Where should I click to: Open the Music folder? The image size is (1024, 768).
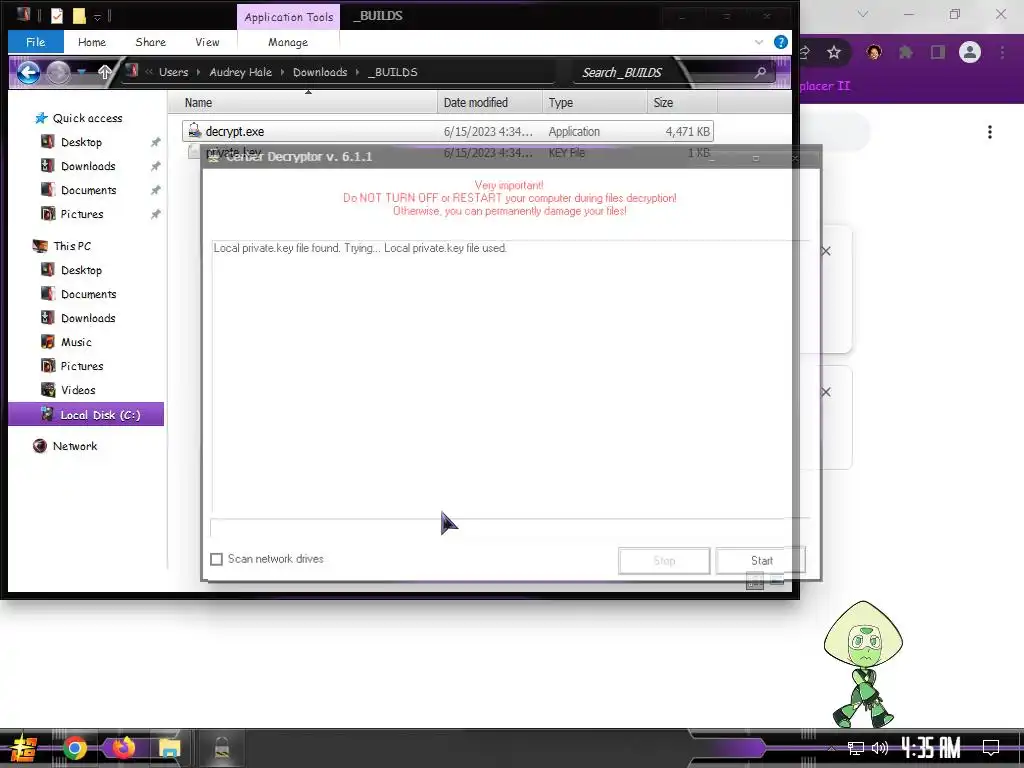click(x=76, y=342)
